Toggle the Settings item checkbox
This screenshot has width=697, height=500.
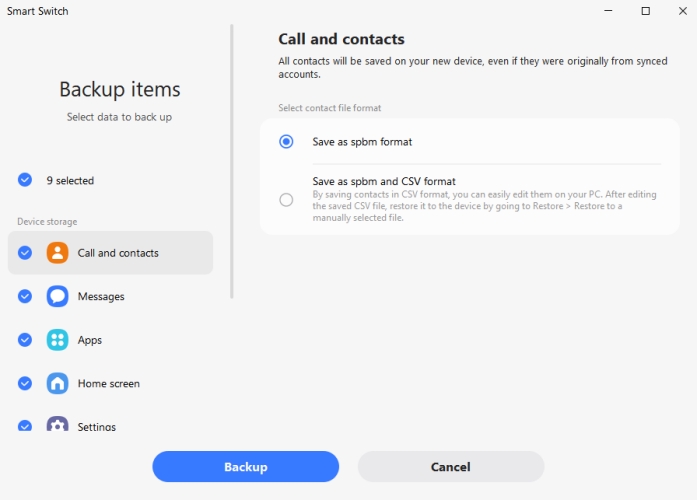click(x=25, y=425)
